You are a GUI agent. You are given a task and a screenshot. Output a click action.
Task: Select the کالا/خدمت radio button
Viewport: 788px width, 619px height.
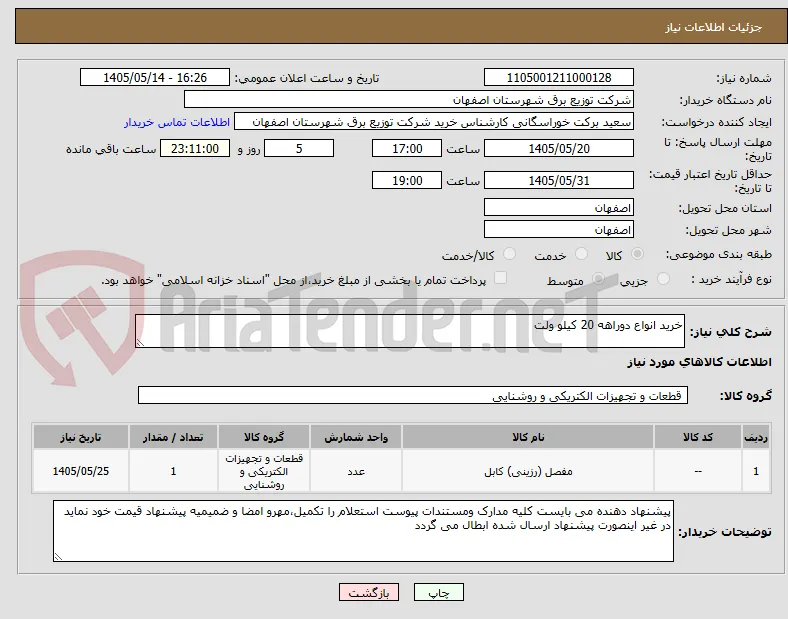tap(510, 254)
